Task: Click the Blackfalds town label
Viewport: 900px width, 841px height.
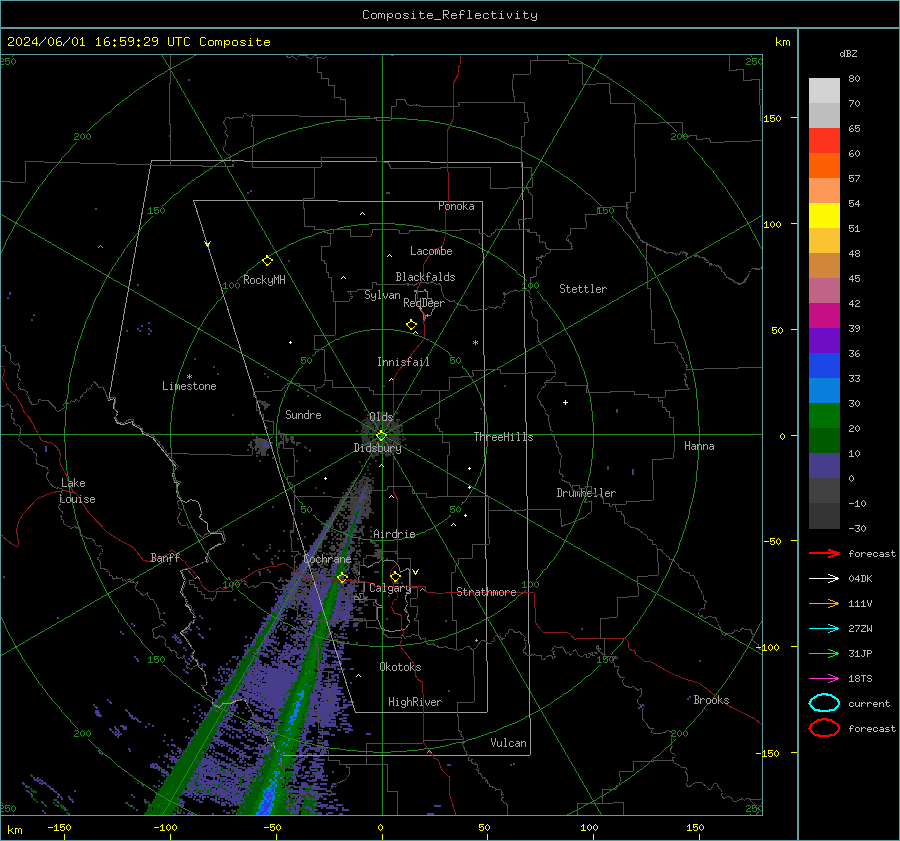Action: click(425, 277)
